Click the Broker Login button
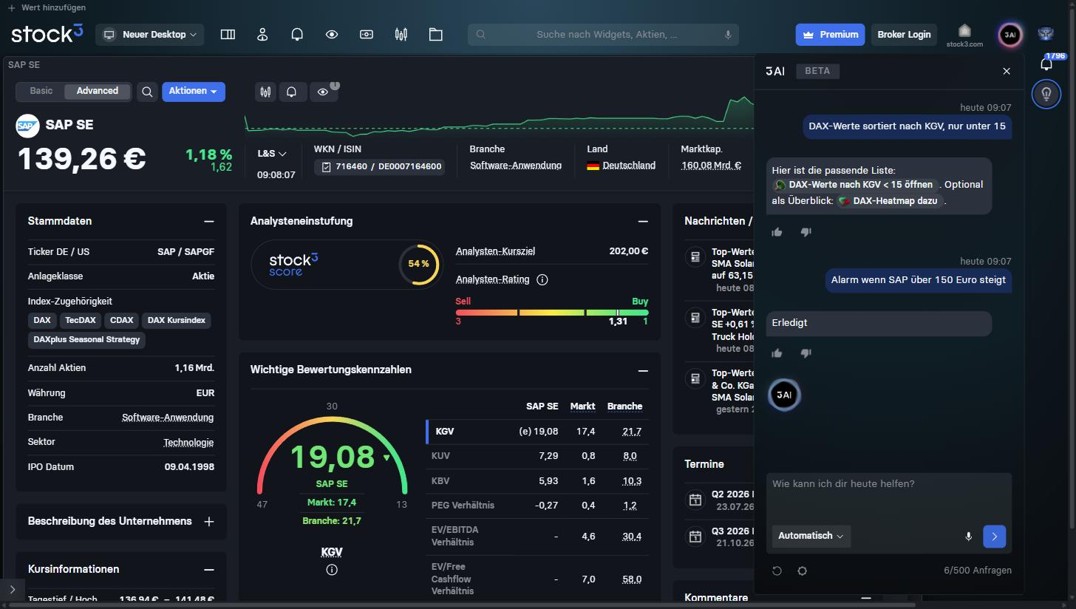Image resolution: width=1076 pixels, height=609 pixels. click(x=904, y=34)
